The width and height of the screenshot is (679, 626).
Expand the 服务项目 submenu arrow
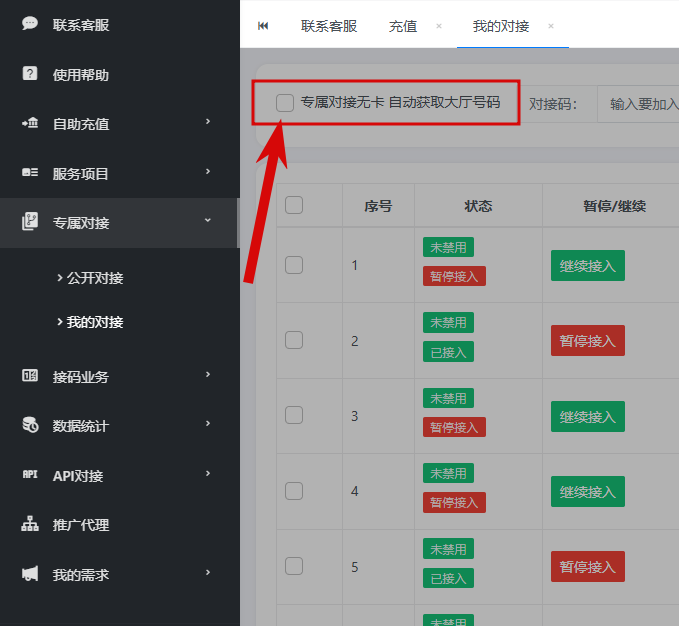(208, 171)
